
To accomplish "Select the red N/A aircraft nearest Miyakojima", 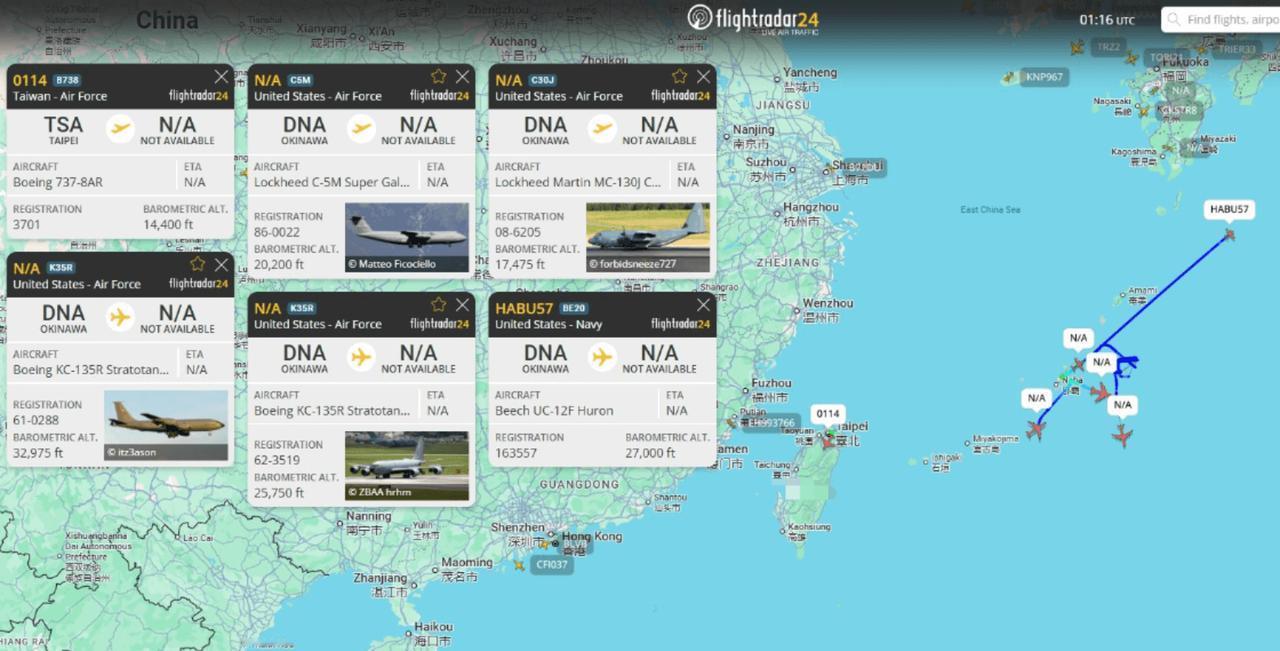I will (x=1035, y=430).
